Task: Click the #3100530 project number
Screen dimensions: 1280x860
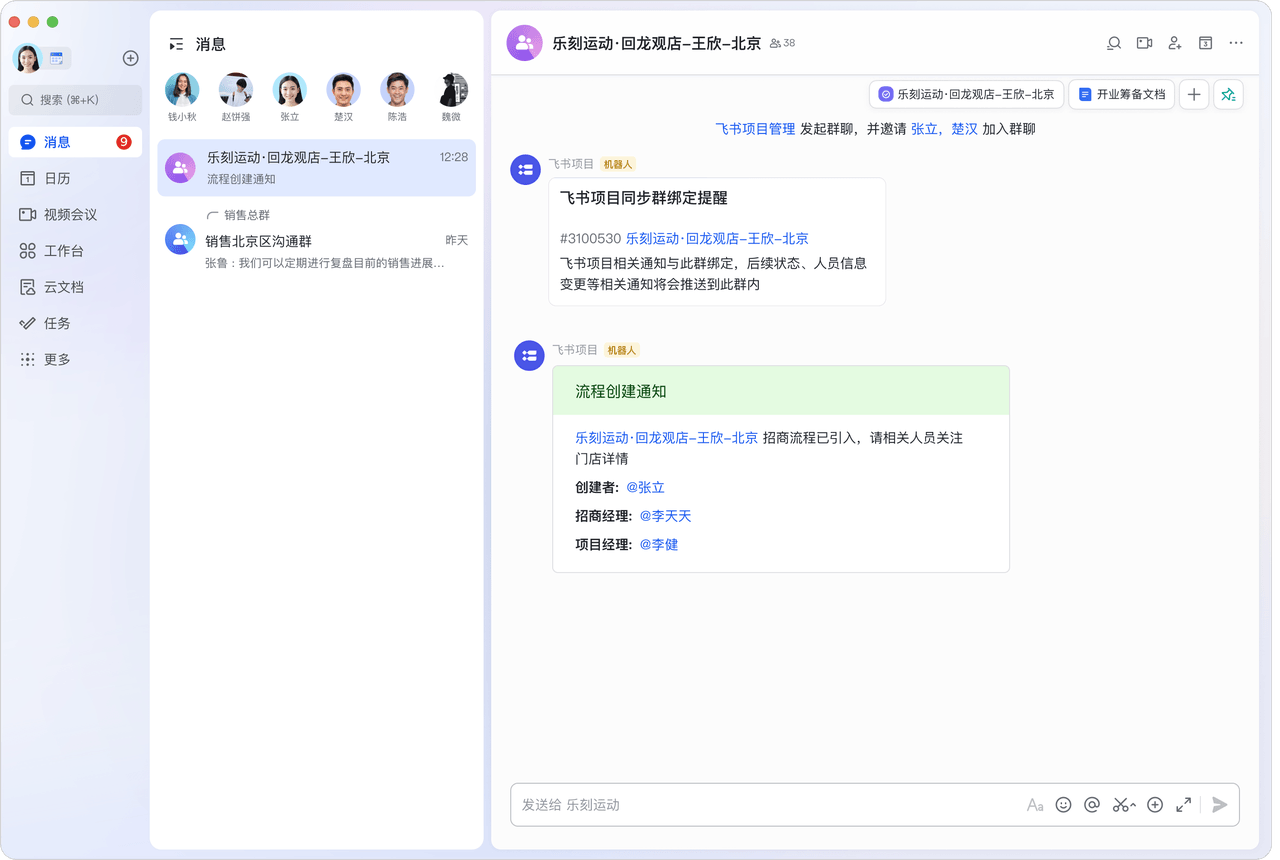Action: click(x=590, y=239)
